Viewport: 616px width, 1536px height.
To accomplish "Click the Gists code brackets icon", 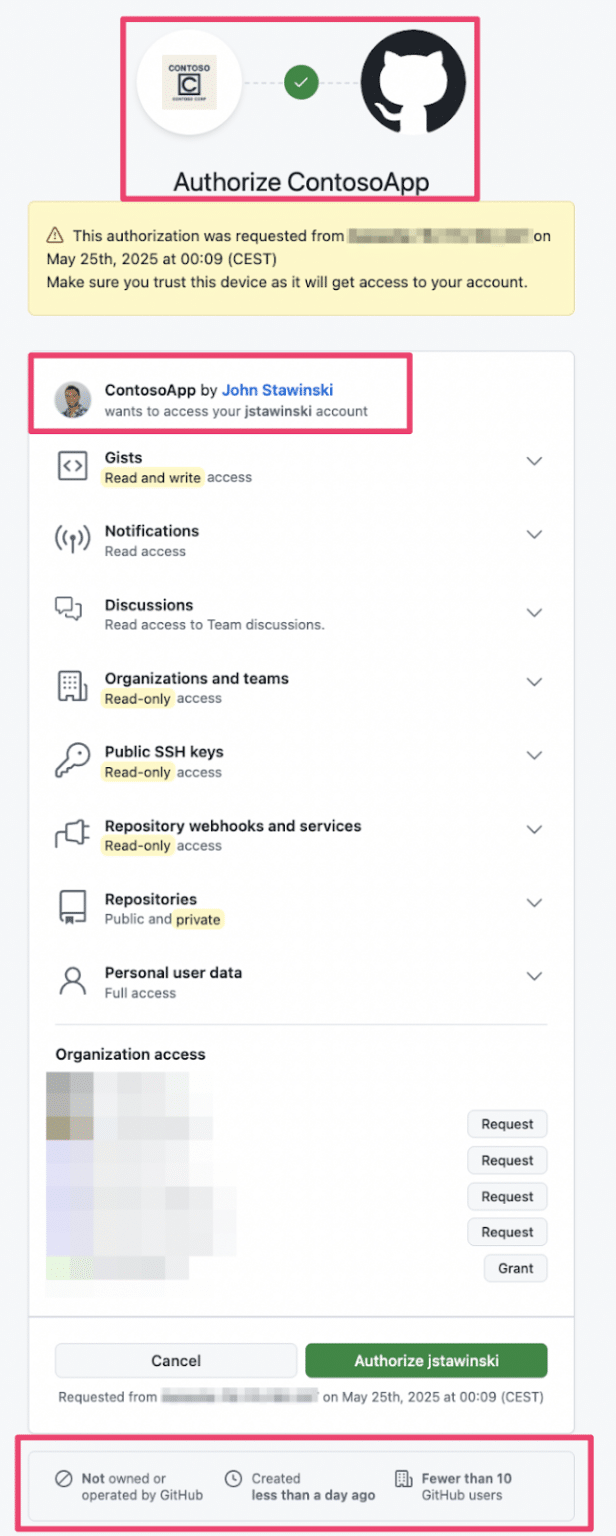I will (x=71, y=465).
